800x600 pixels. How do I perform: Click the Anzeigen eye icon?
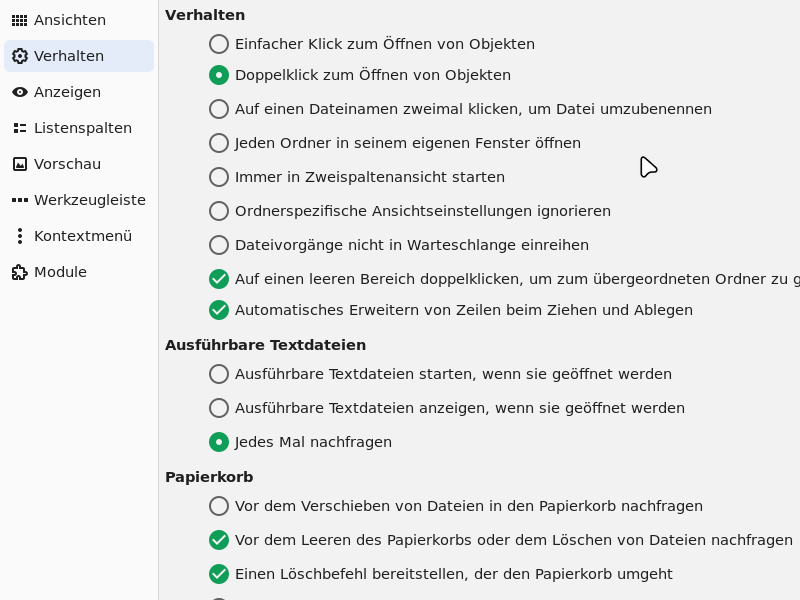20,92
